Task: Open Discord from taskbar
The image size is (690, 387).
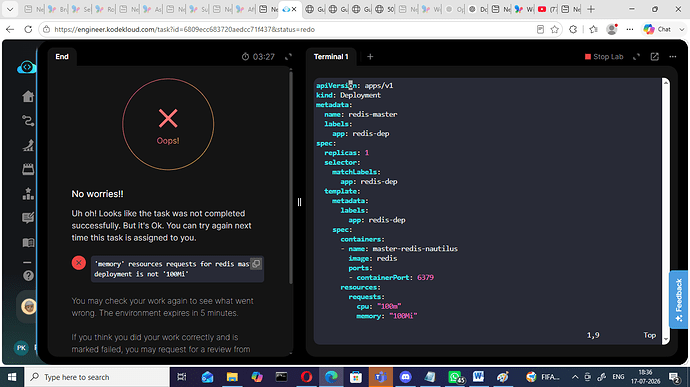Action: pos(405,377)
